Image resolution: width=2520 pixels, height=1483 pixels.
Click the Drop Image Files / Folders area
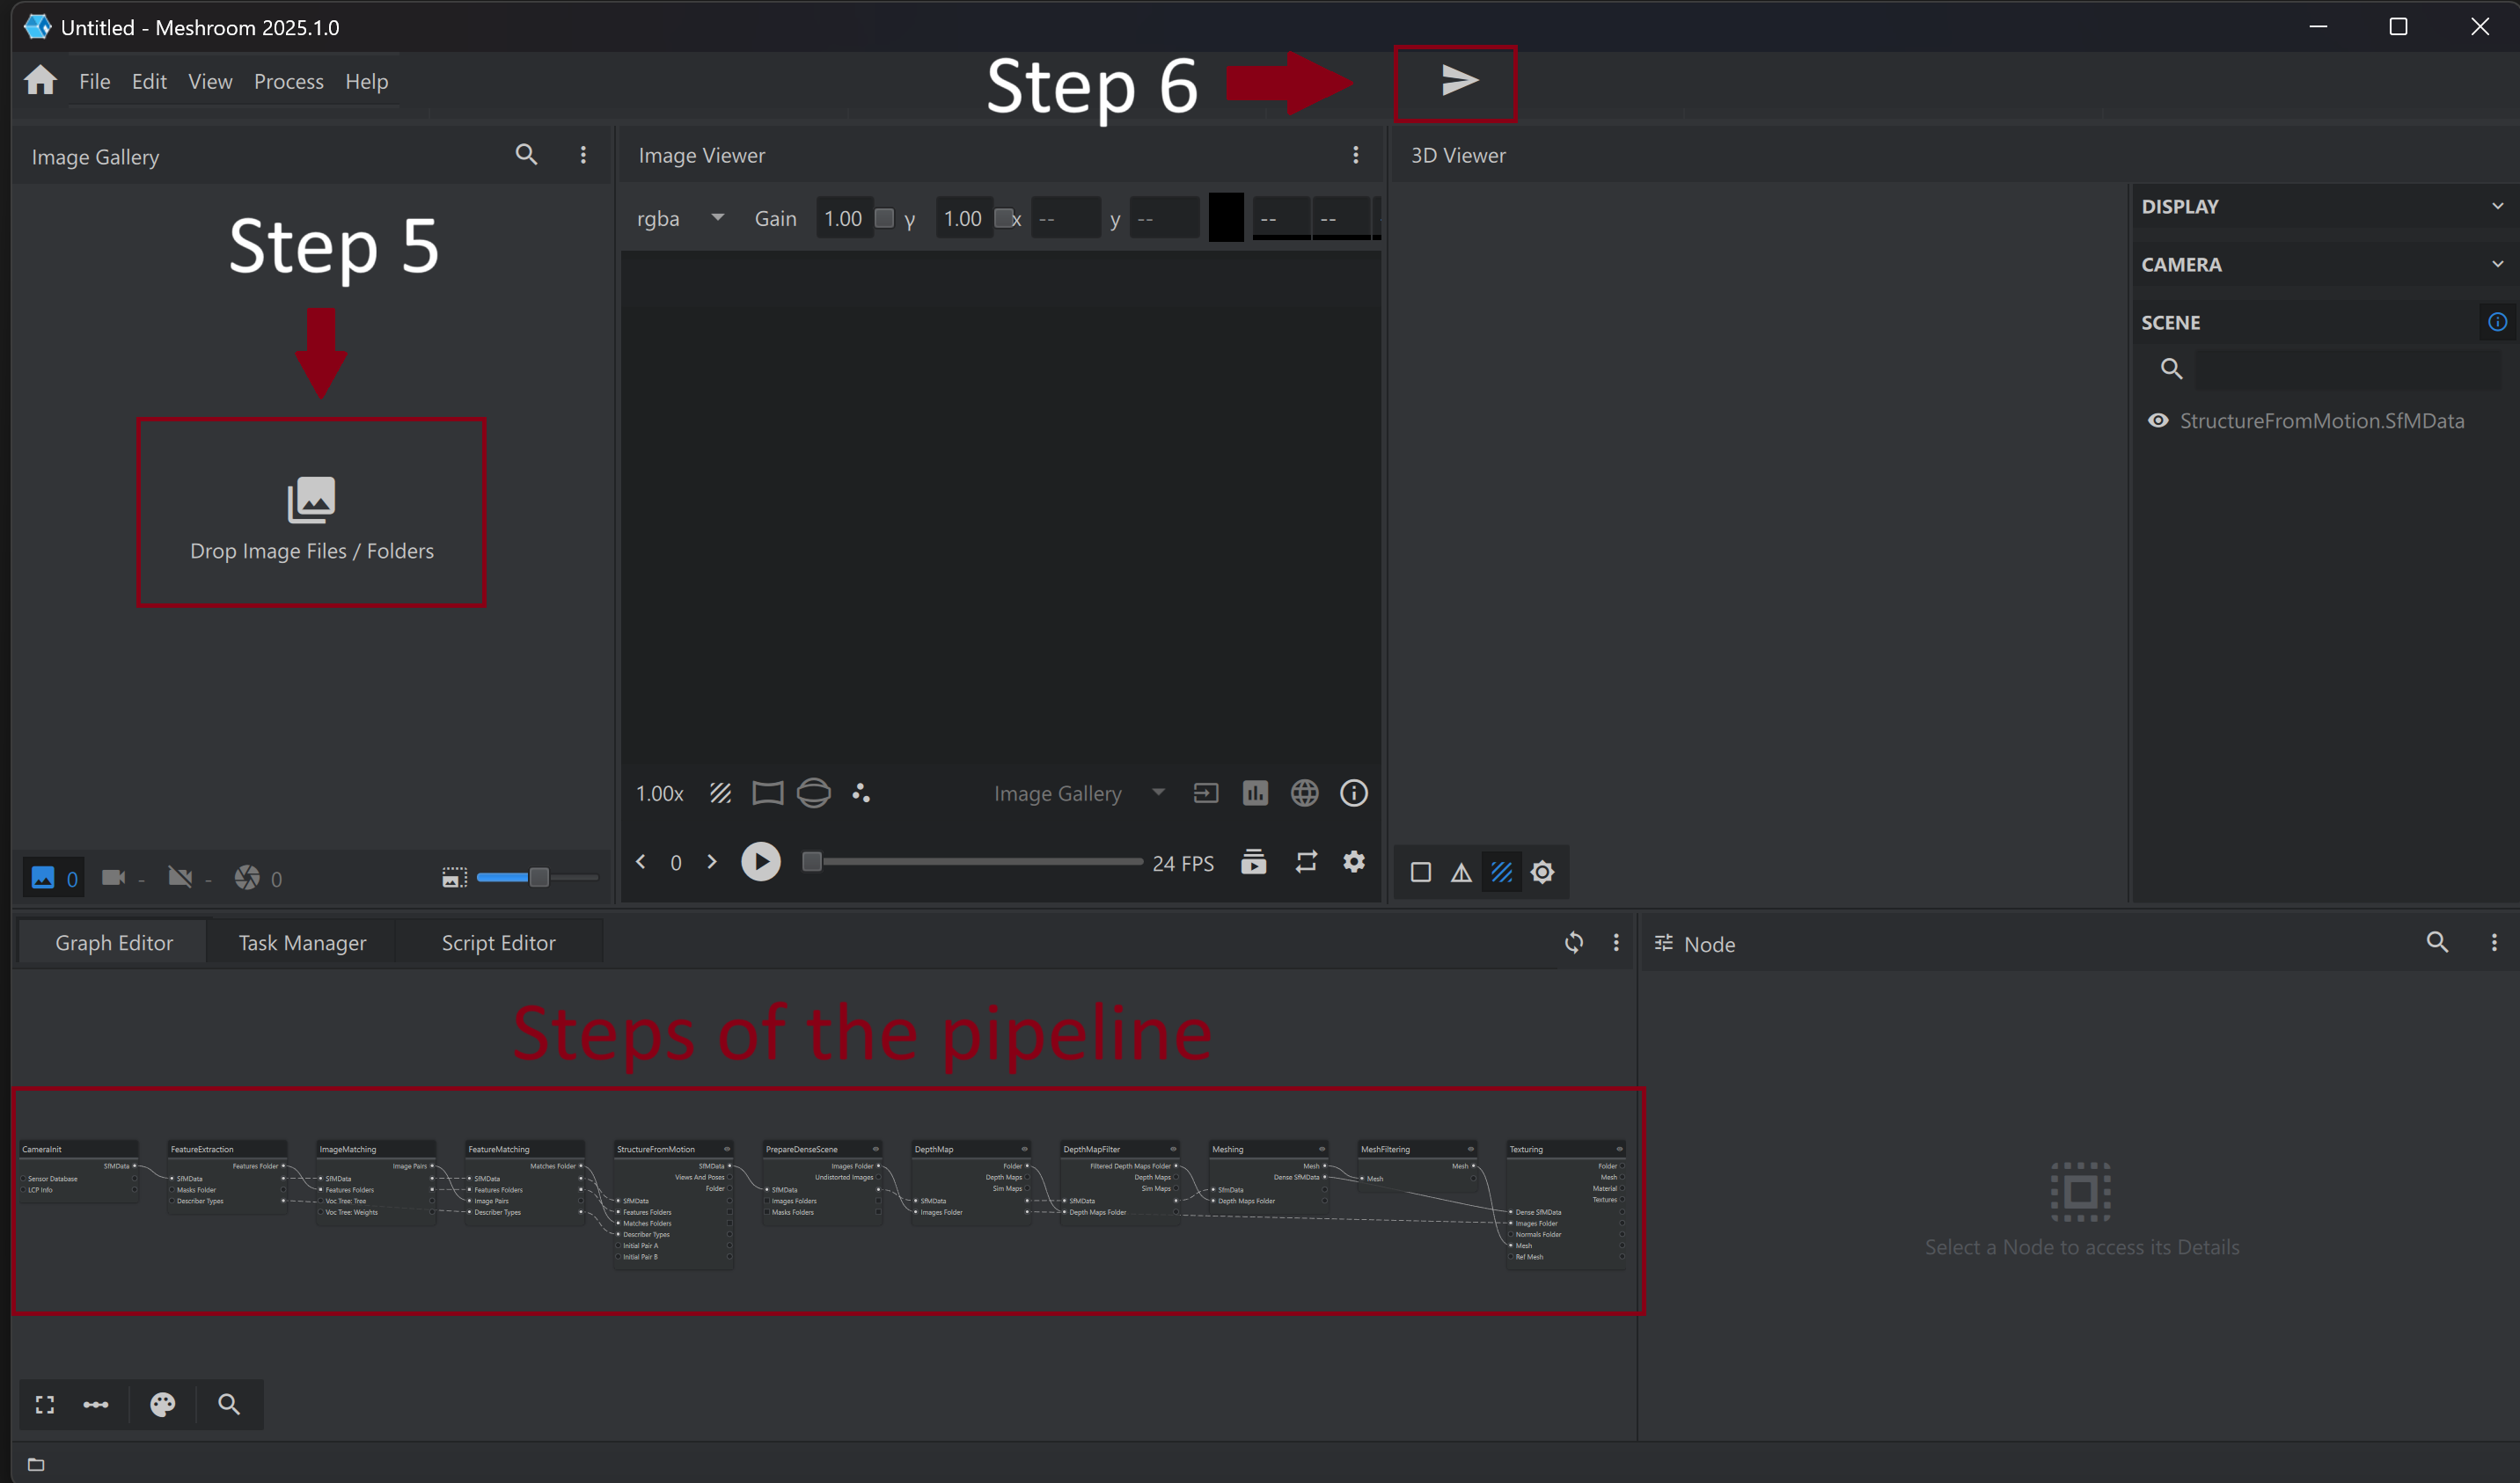point(311,519)
